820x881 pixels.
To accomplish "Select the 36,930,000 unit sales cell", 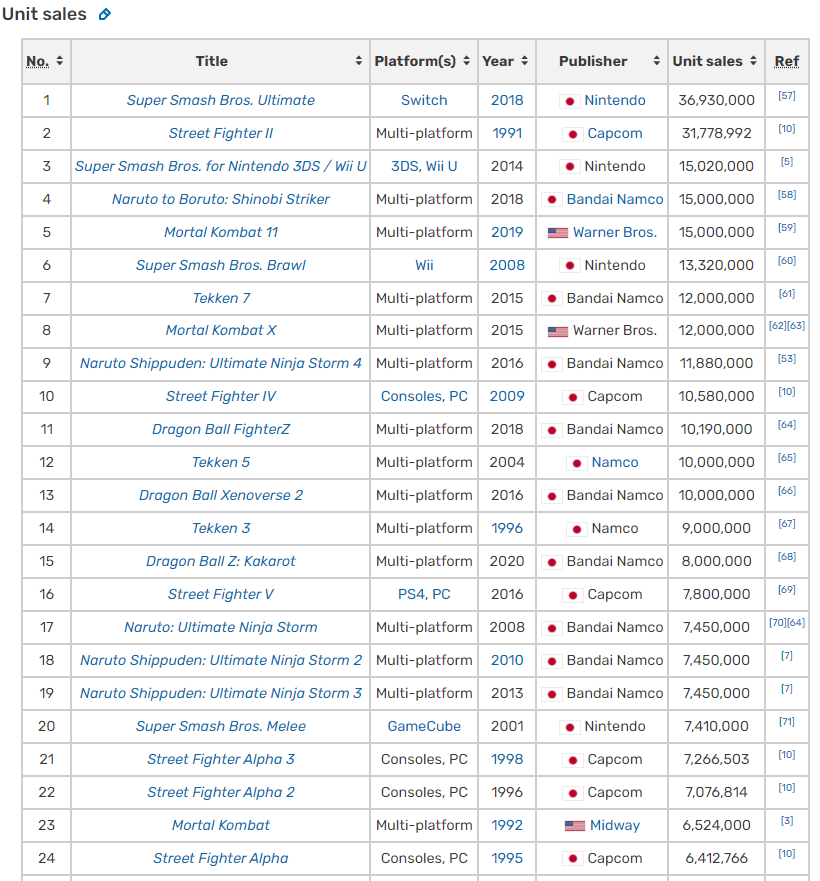I will click(x=716, y=100).
